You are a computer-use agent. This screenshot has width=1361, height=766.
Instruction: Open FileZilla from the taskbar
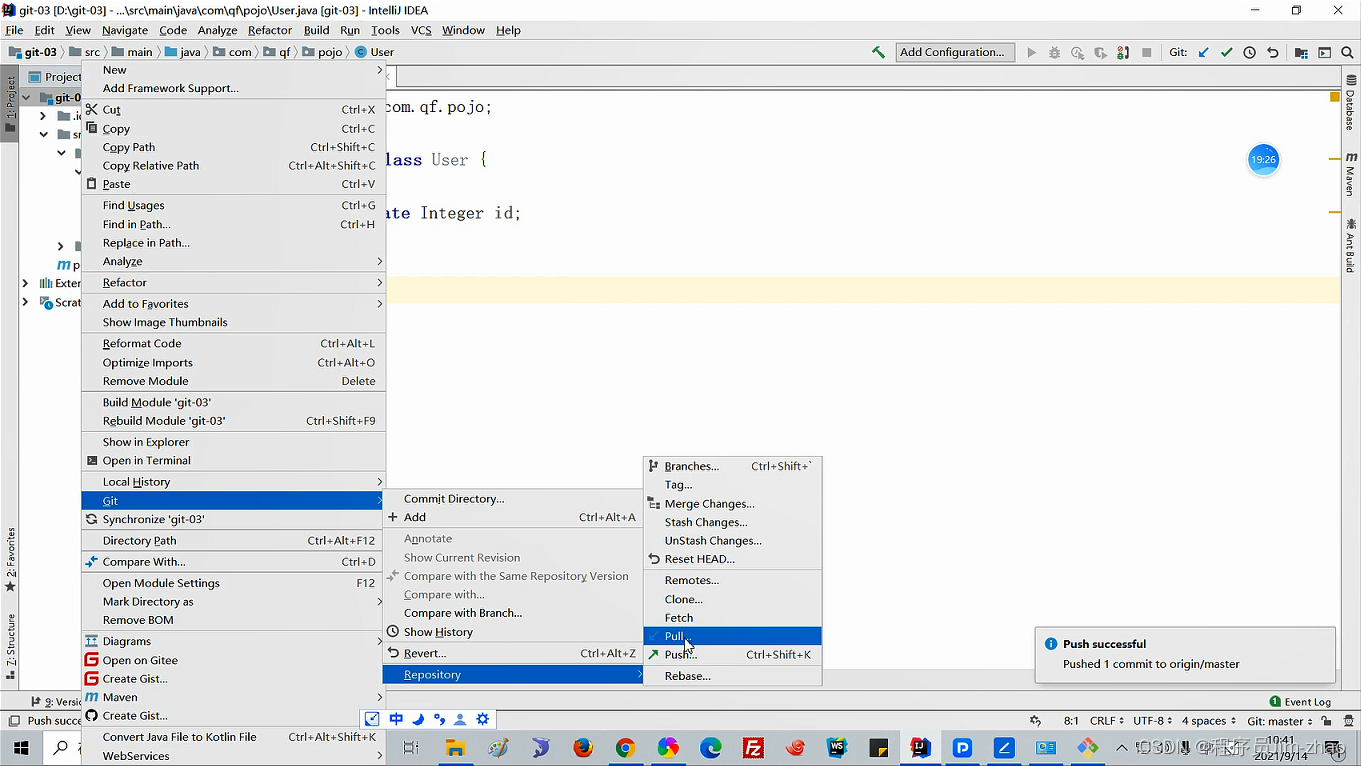tap(754, 748)
